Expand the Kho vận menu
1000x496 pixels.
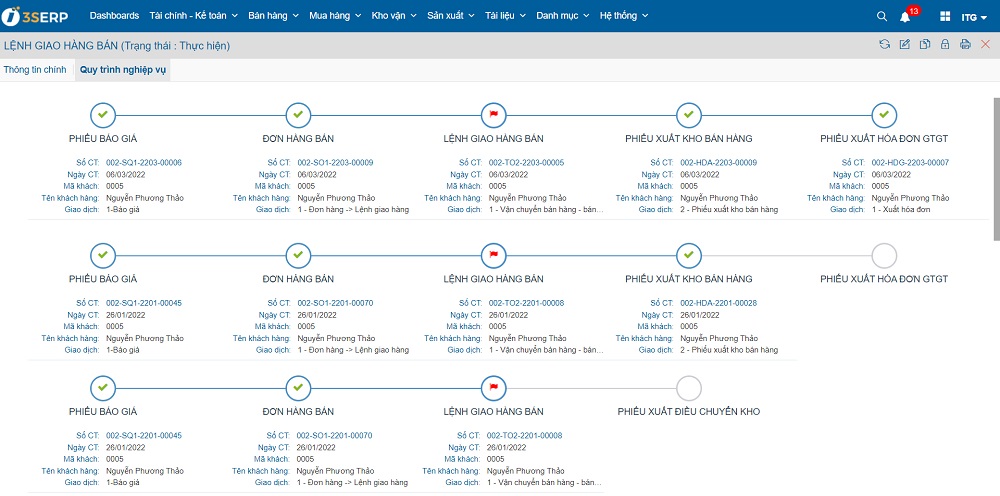pyautogui.click(x=393, y=16)
